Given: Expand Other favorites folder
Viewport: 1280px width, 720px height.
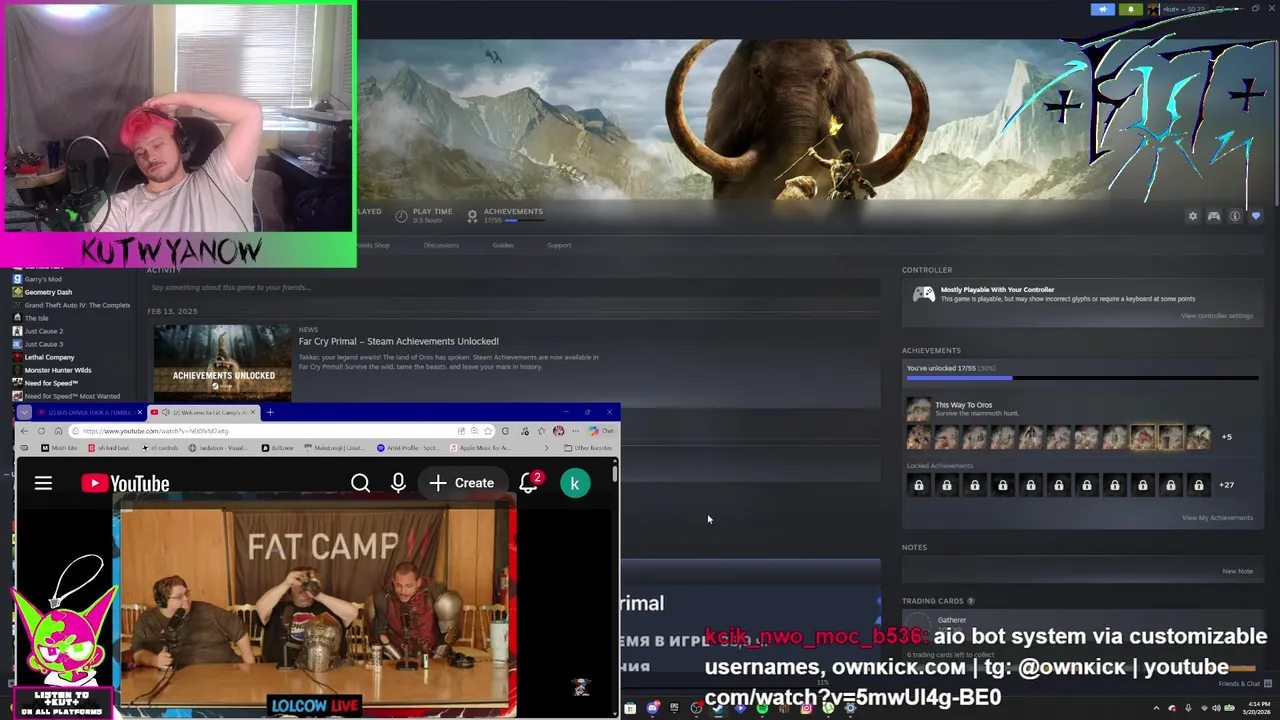Looking at the screenshot, I should pos(588,448).
